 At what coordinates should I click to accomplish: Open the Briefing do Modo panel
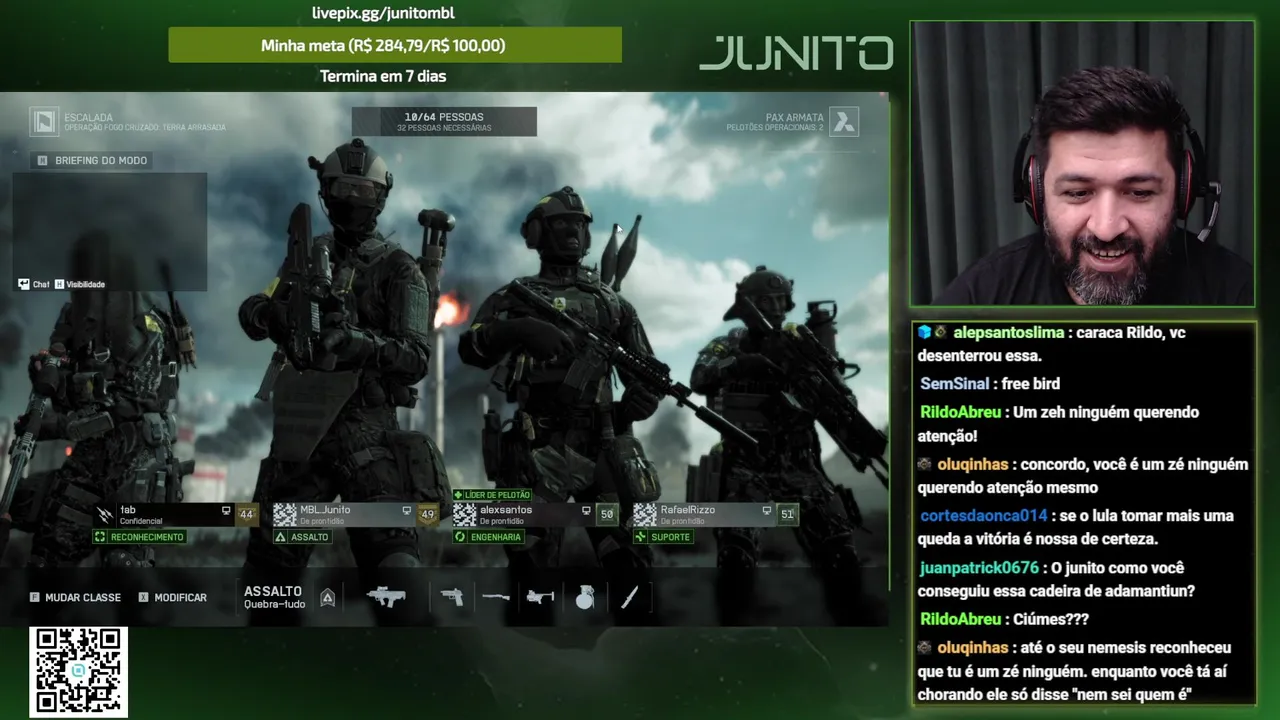coord(92,160)
